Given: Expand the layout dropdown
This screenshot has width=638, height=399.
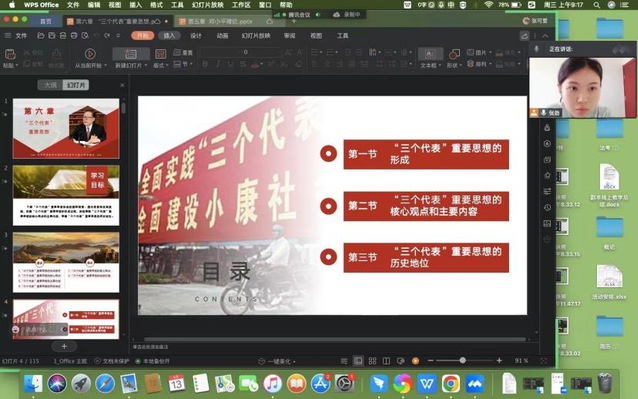Looking at the screenshot, I should pos(161,65).
